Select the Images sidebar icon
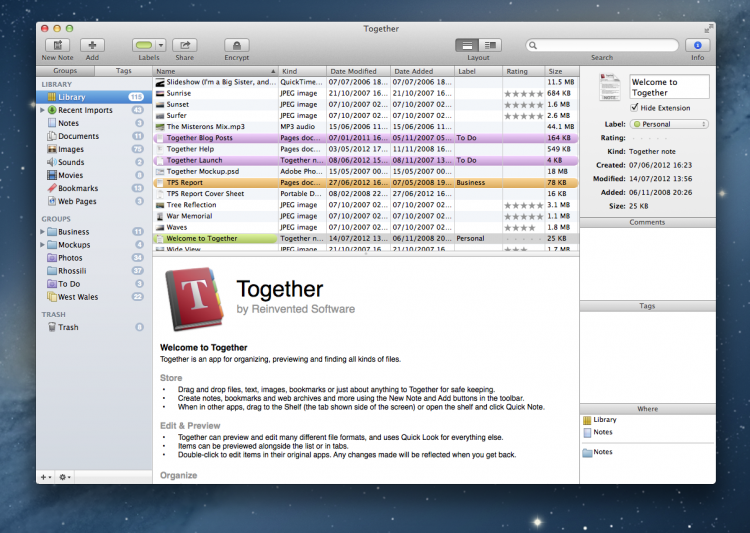 52,149
